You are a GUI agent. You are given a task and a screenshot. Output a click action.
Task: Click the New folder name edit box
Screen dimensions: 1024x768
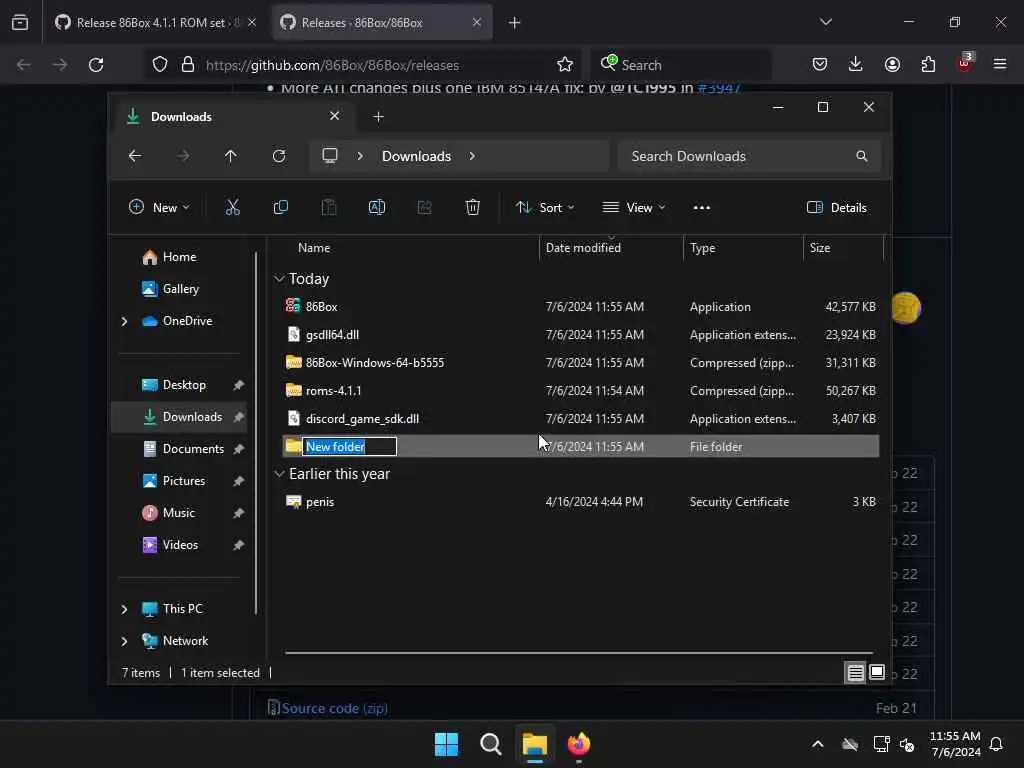349,447
